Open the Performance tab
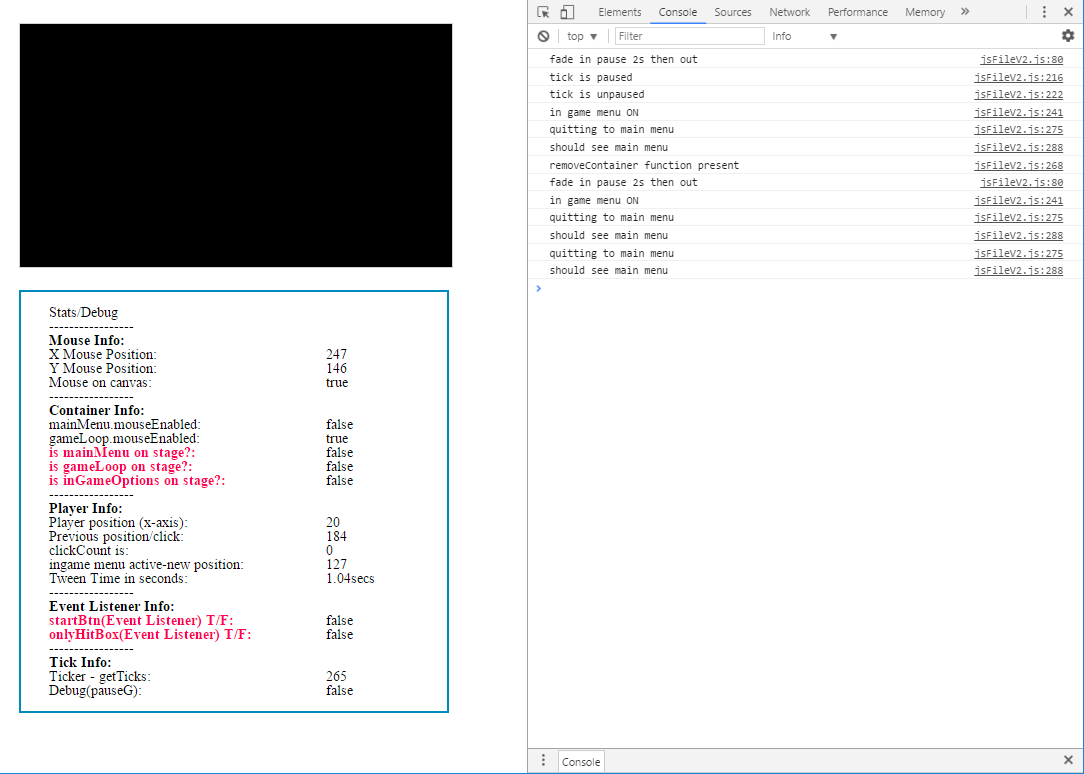1084x774 pixels. (x=857, y=12)
